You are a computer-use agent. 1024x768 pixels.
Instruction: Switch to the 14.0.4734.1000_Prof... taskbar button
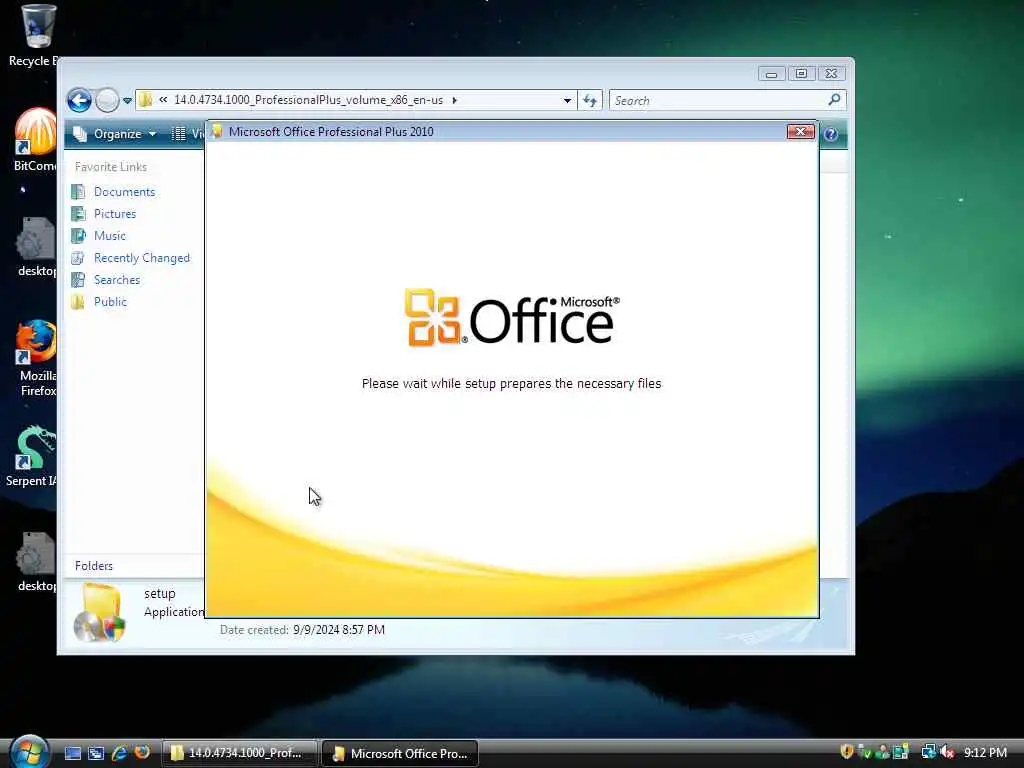tap(240, 753)
